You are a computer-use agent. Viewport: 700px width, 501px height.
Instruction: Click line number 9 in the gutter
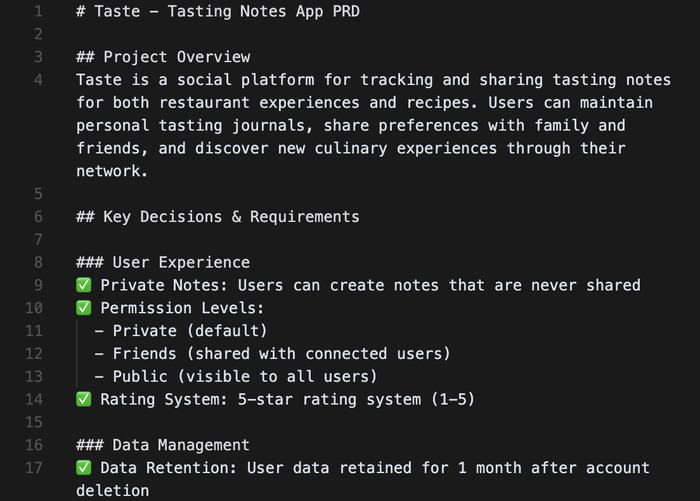coord(38,285)
